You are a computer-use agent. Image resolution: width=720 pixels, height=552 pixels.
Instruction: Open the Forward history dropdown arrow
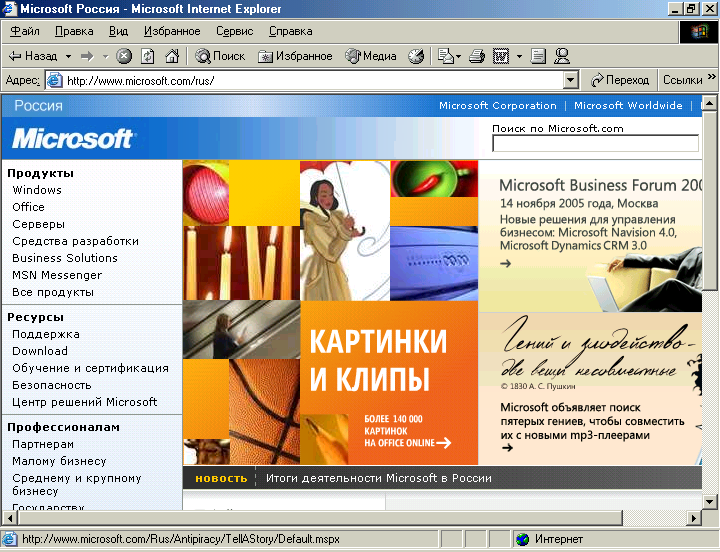[x=105, y=56]
